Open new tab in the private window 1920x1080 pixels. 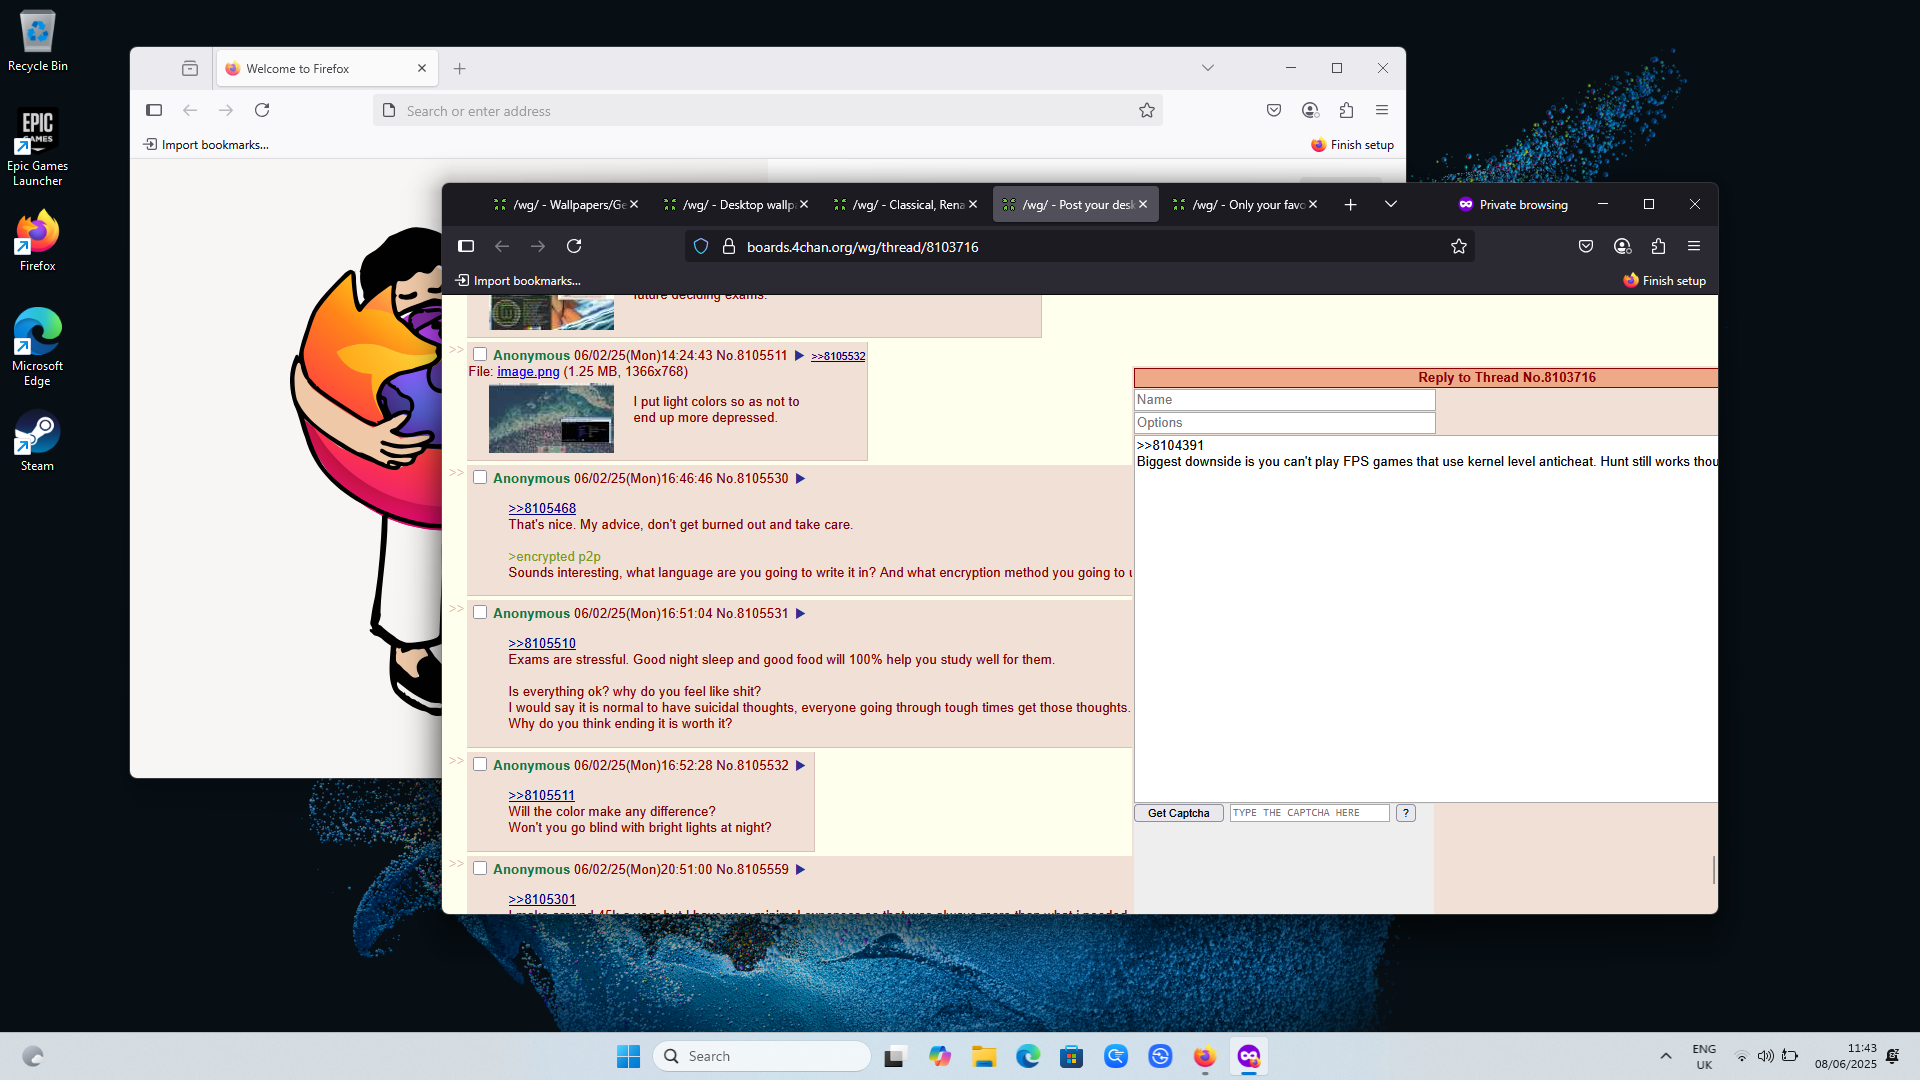[1350, 204]
